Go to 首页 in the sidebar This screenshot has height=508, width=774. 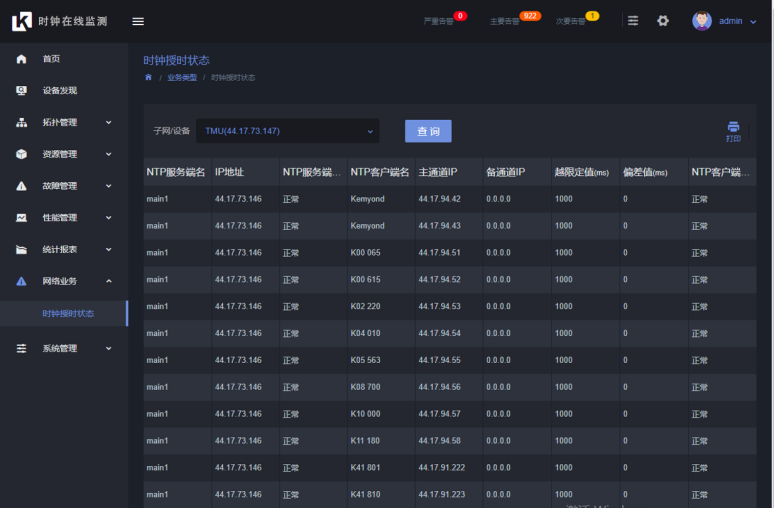[51, 59]
